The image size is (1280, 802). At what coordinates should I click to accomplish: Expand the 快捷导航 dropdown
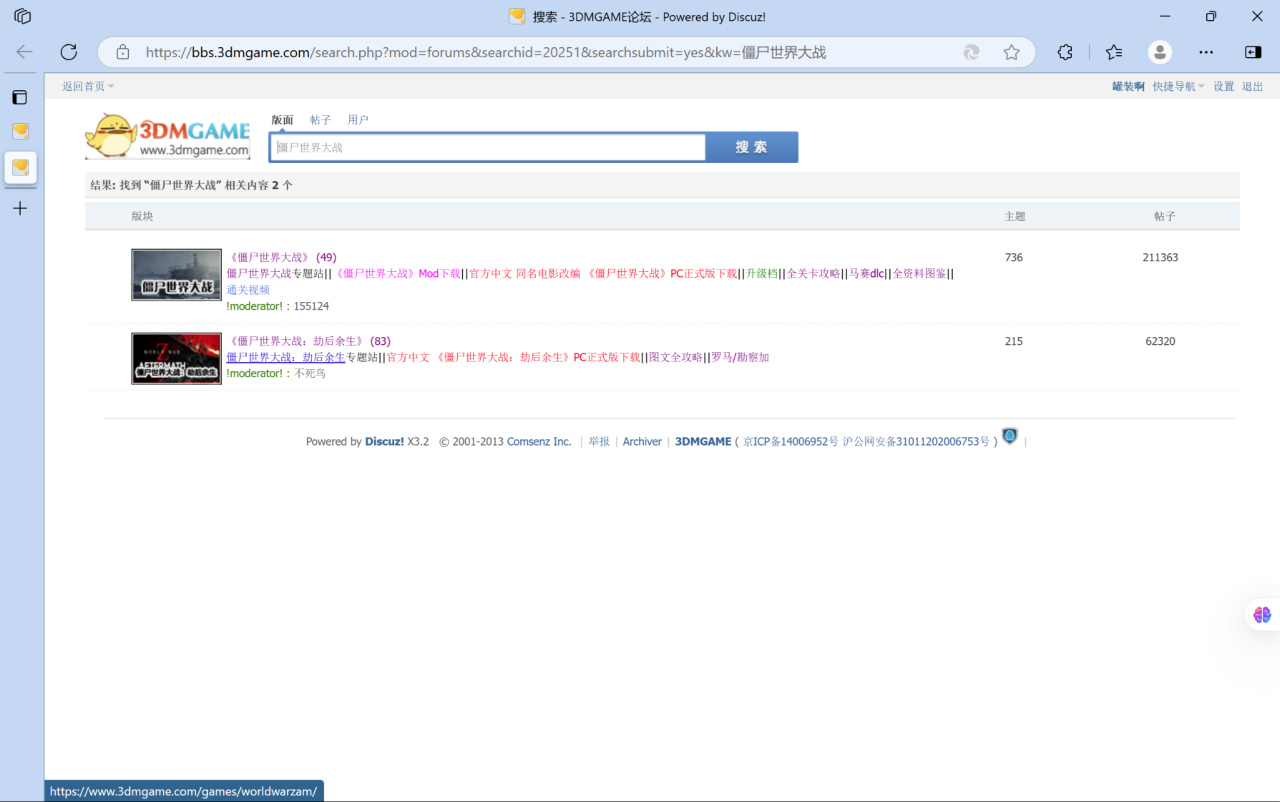point(1178,87)
